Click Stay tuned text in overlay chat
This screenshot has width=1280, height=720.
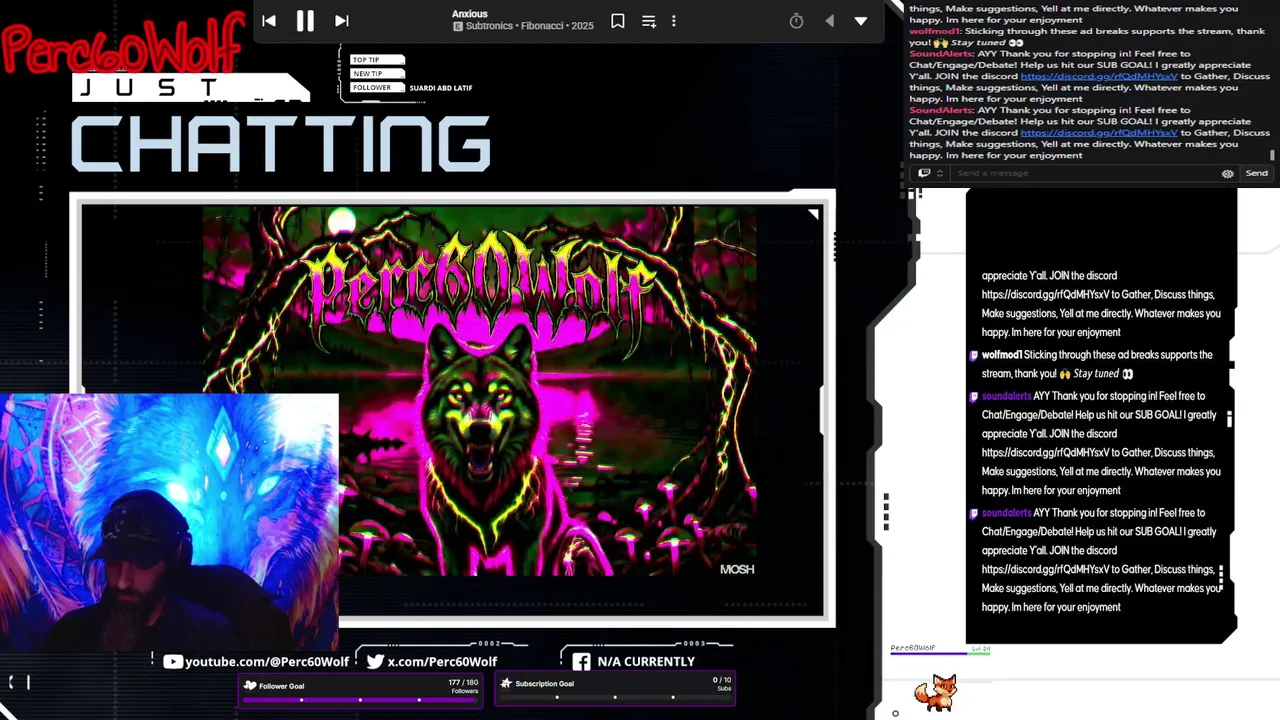[1095, 374]
